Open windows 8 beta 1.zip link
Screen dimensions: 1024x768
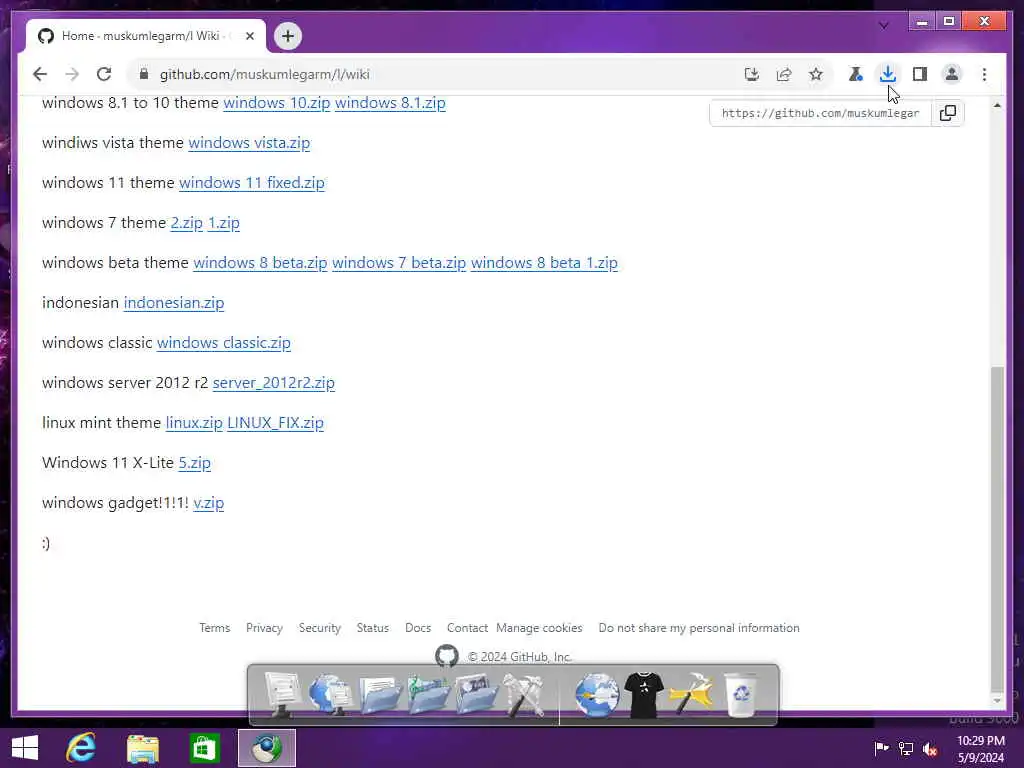tap(544, 263)
